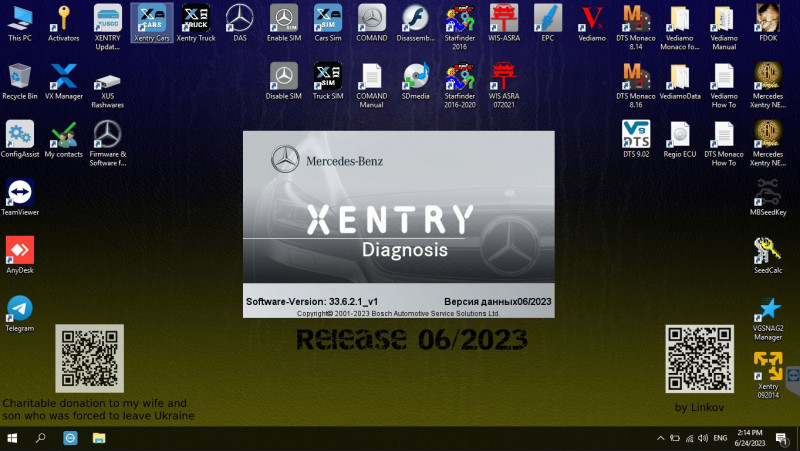Click the tray battery/power icon
The height and width of the screenshot is (451, 800).
[675, 438]
